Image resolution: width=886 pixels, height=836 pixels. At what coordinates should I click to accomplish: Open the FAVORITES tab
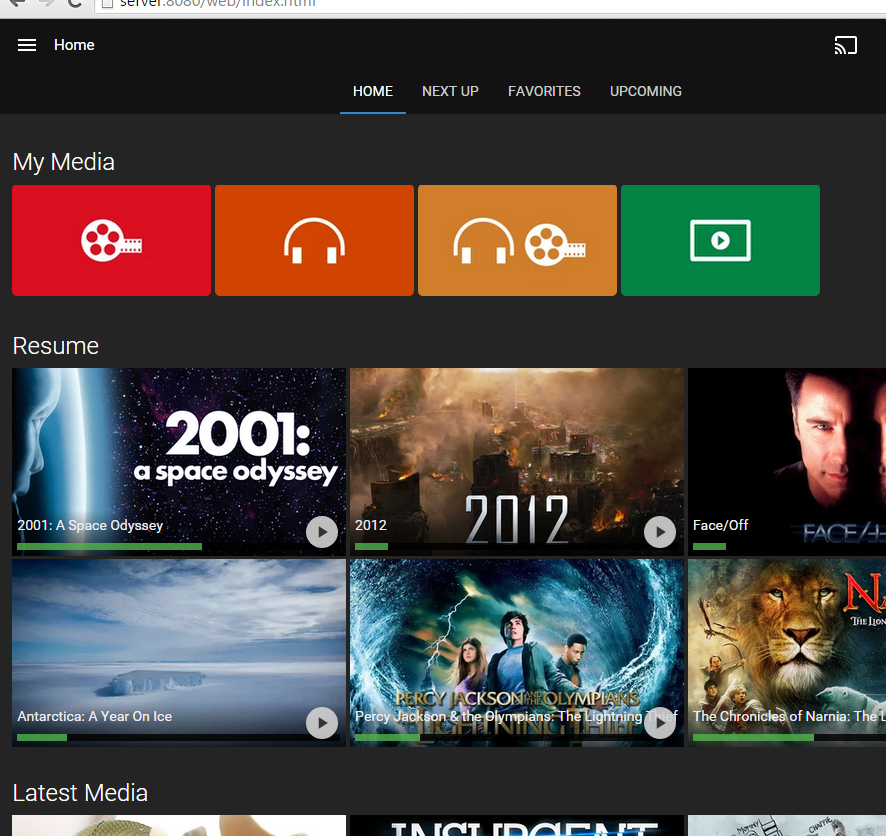(544, 92)
